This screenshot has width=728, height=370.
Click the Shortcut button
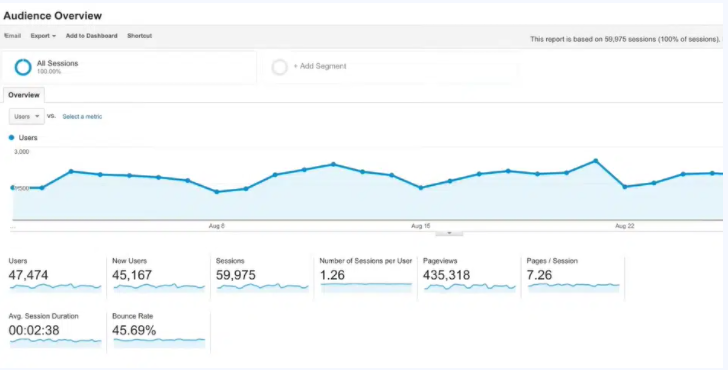139,36
